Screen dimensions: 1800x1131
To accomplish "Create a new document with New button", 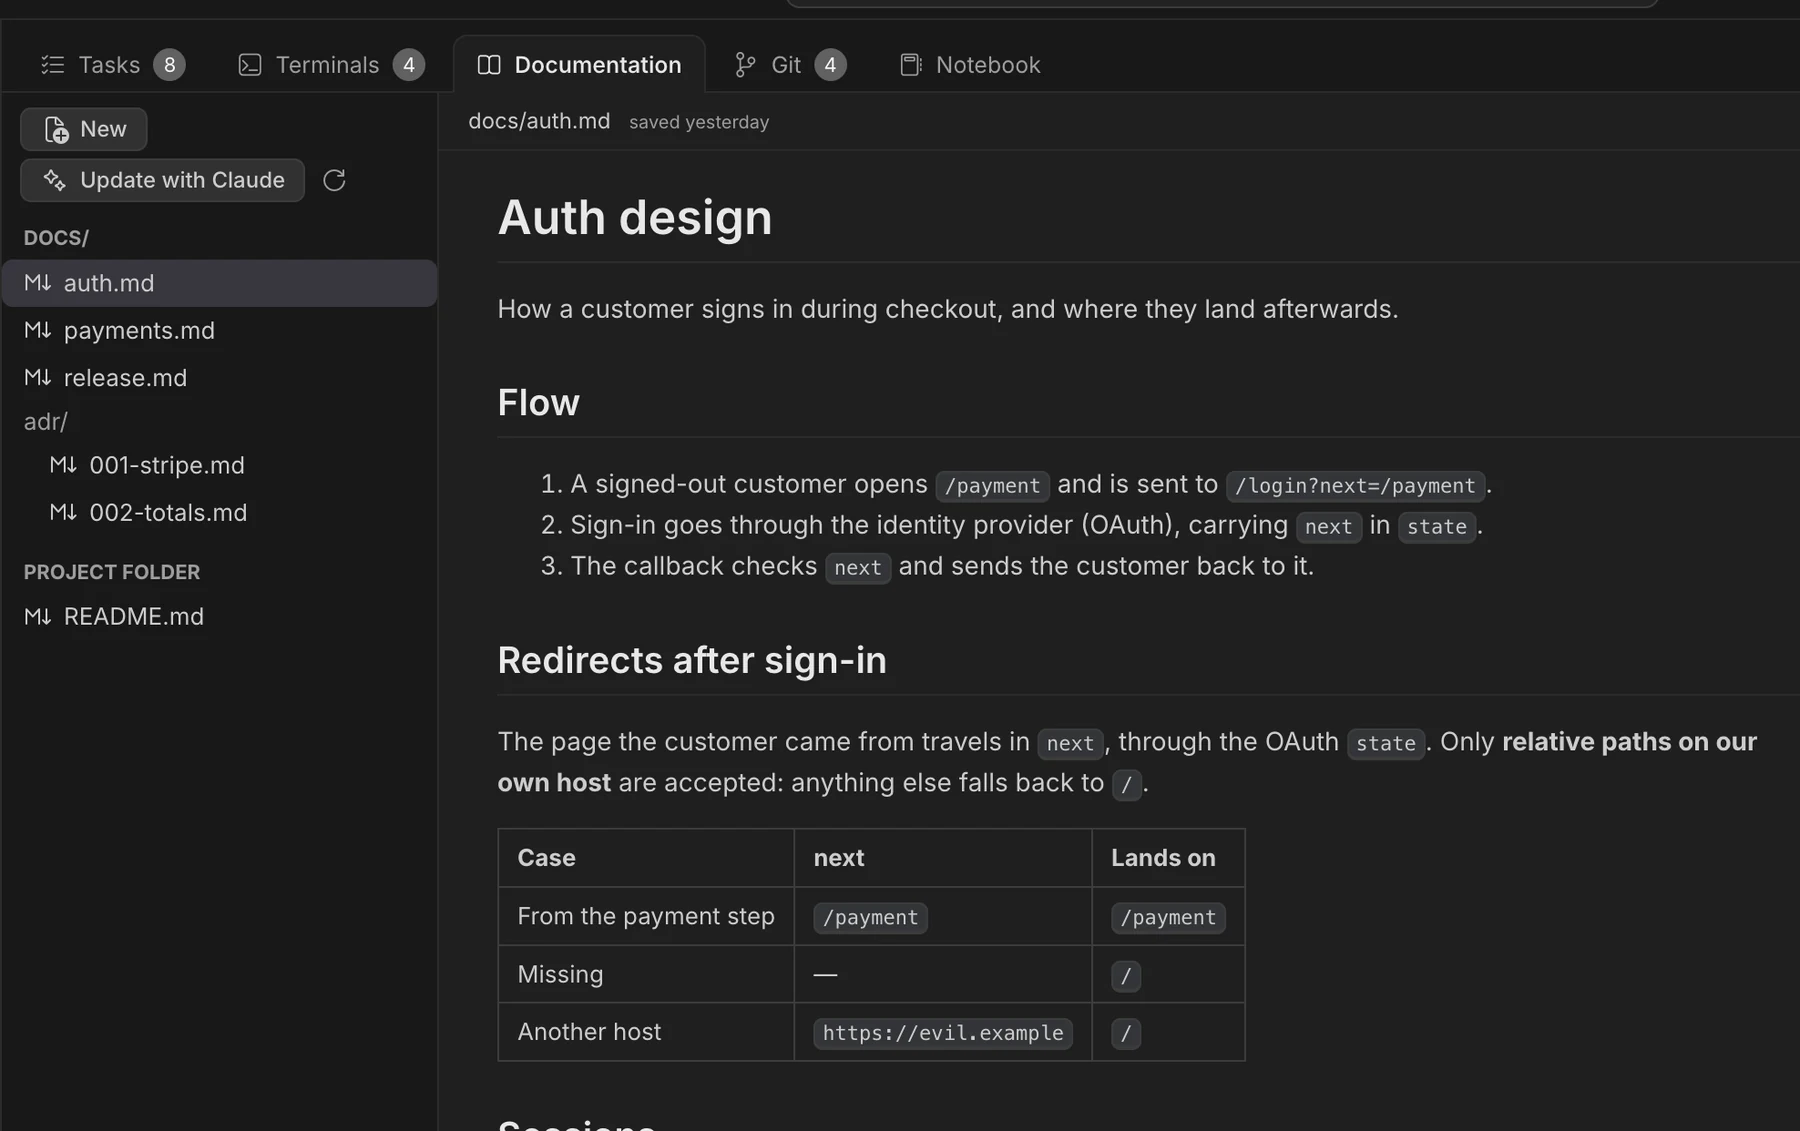I will click(x=84, y=129).
